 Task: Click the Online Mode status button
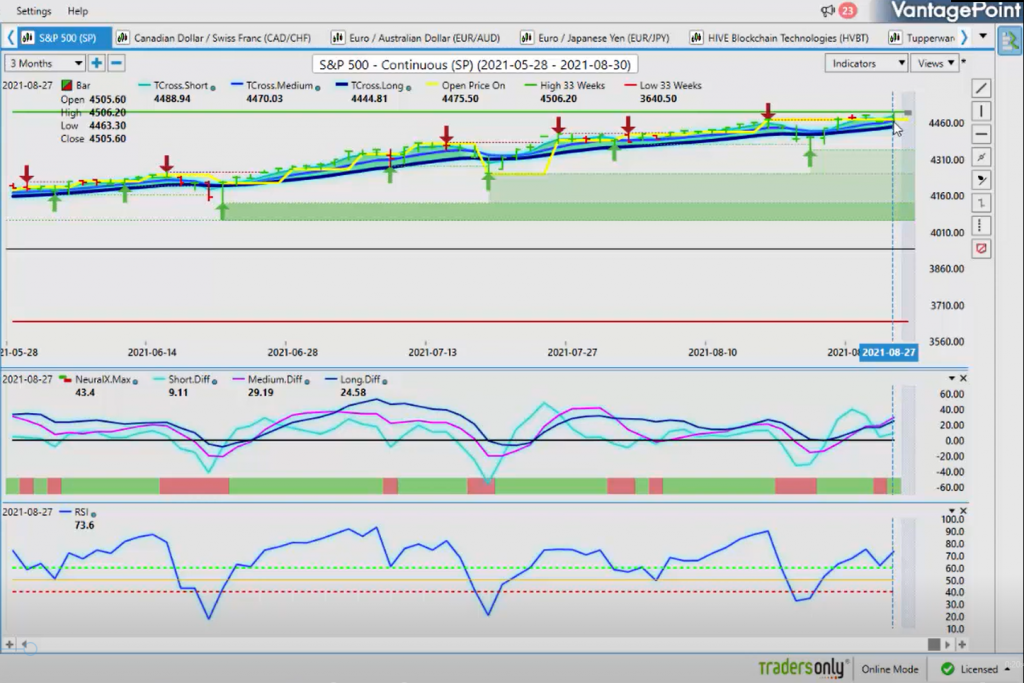(x=889, y=669)
